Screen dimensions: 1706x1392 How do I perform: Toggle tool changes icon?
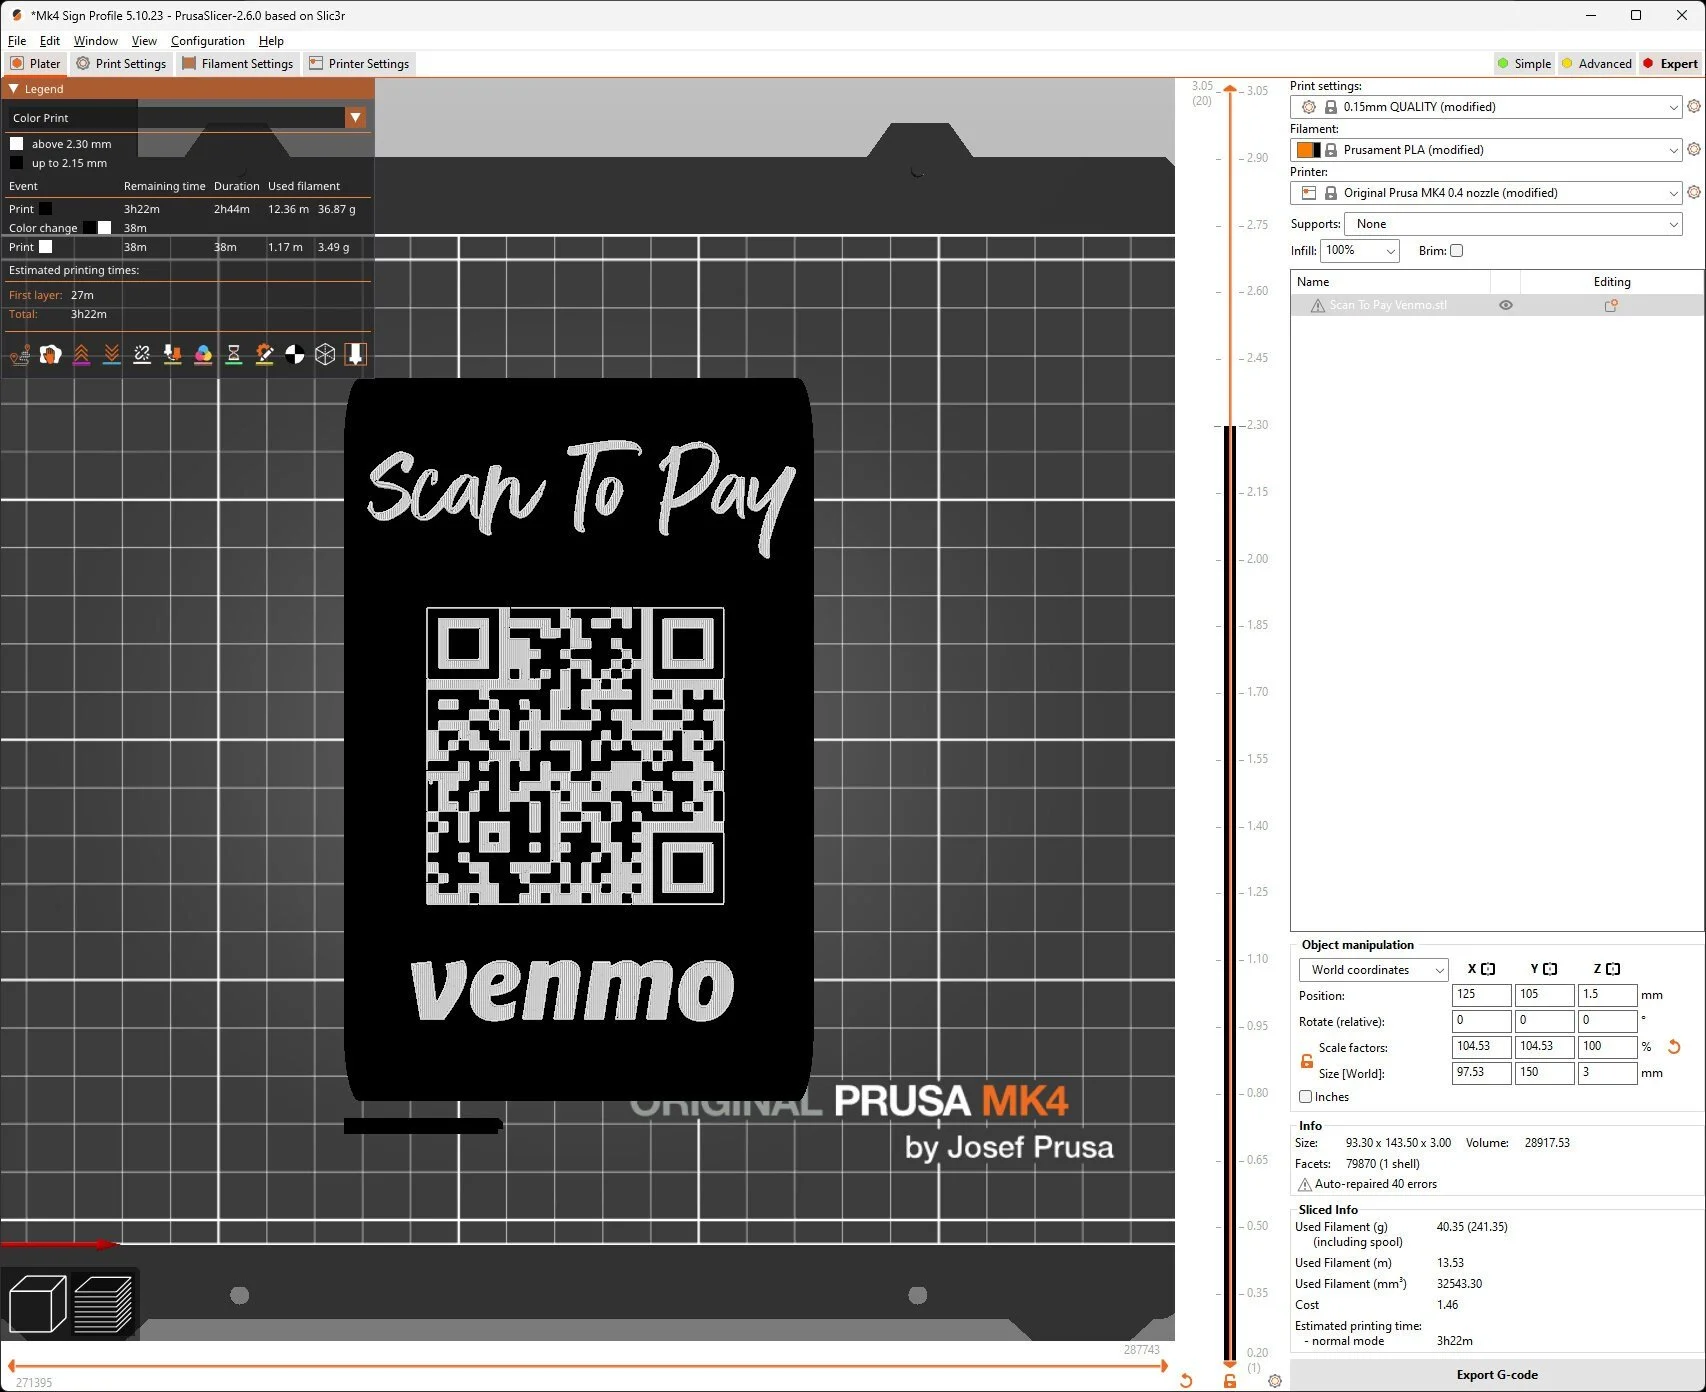coord(173,354)
